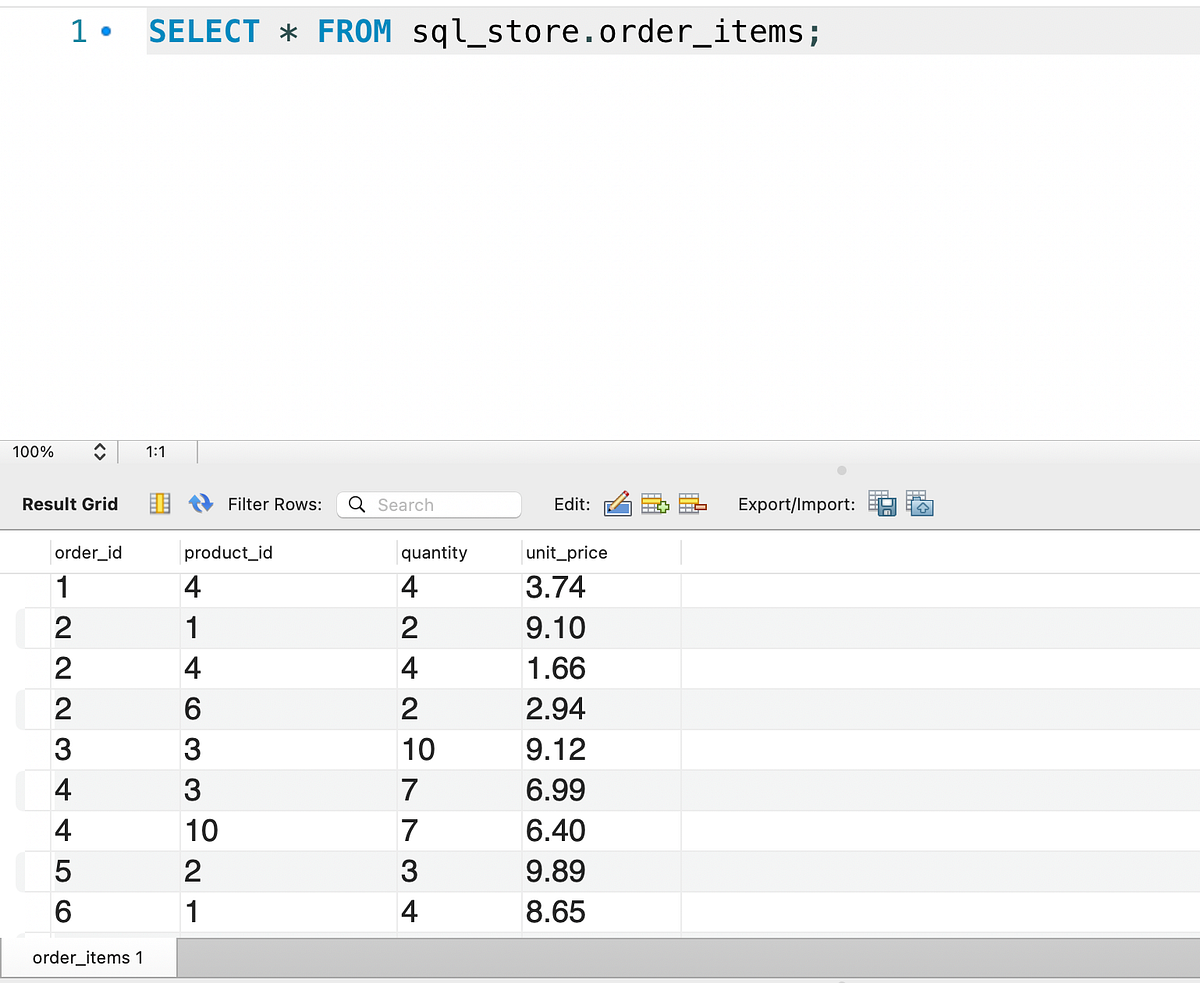Click the 1:1 zoom reset control
Screen dimensions: 1200x983
[x=156, y=451]
